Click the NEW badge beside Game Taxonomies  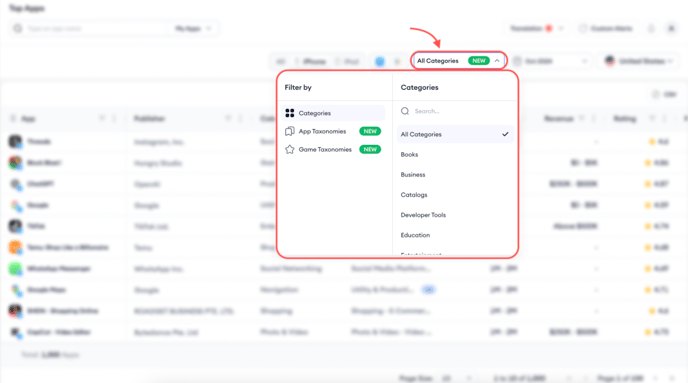tap(370, 150)
